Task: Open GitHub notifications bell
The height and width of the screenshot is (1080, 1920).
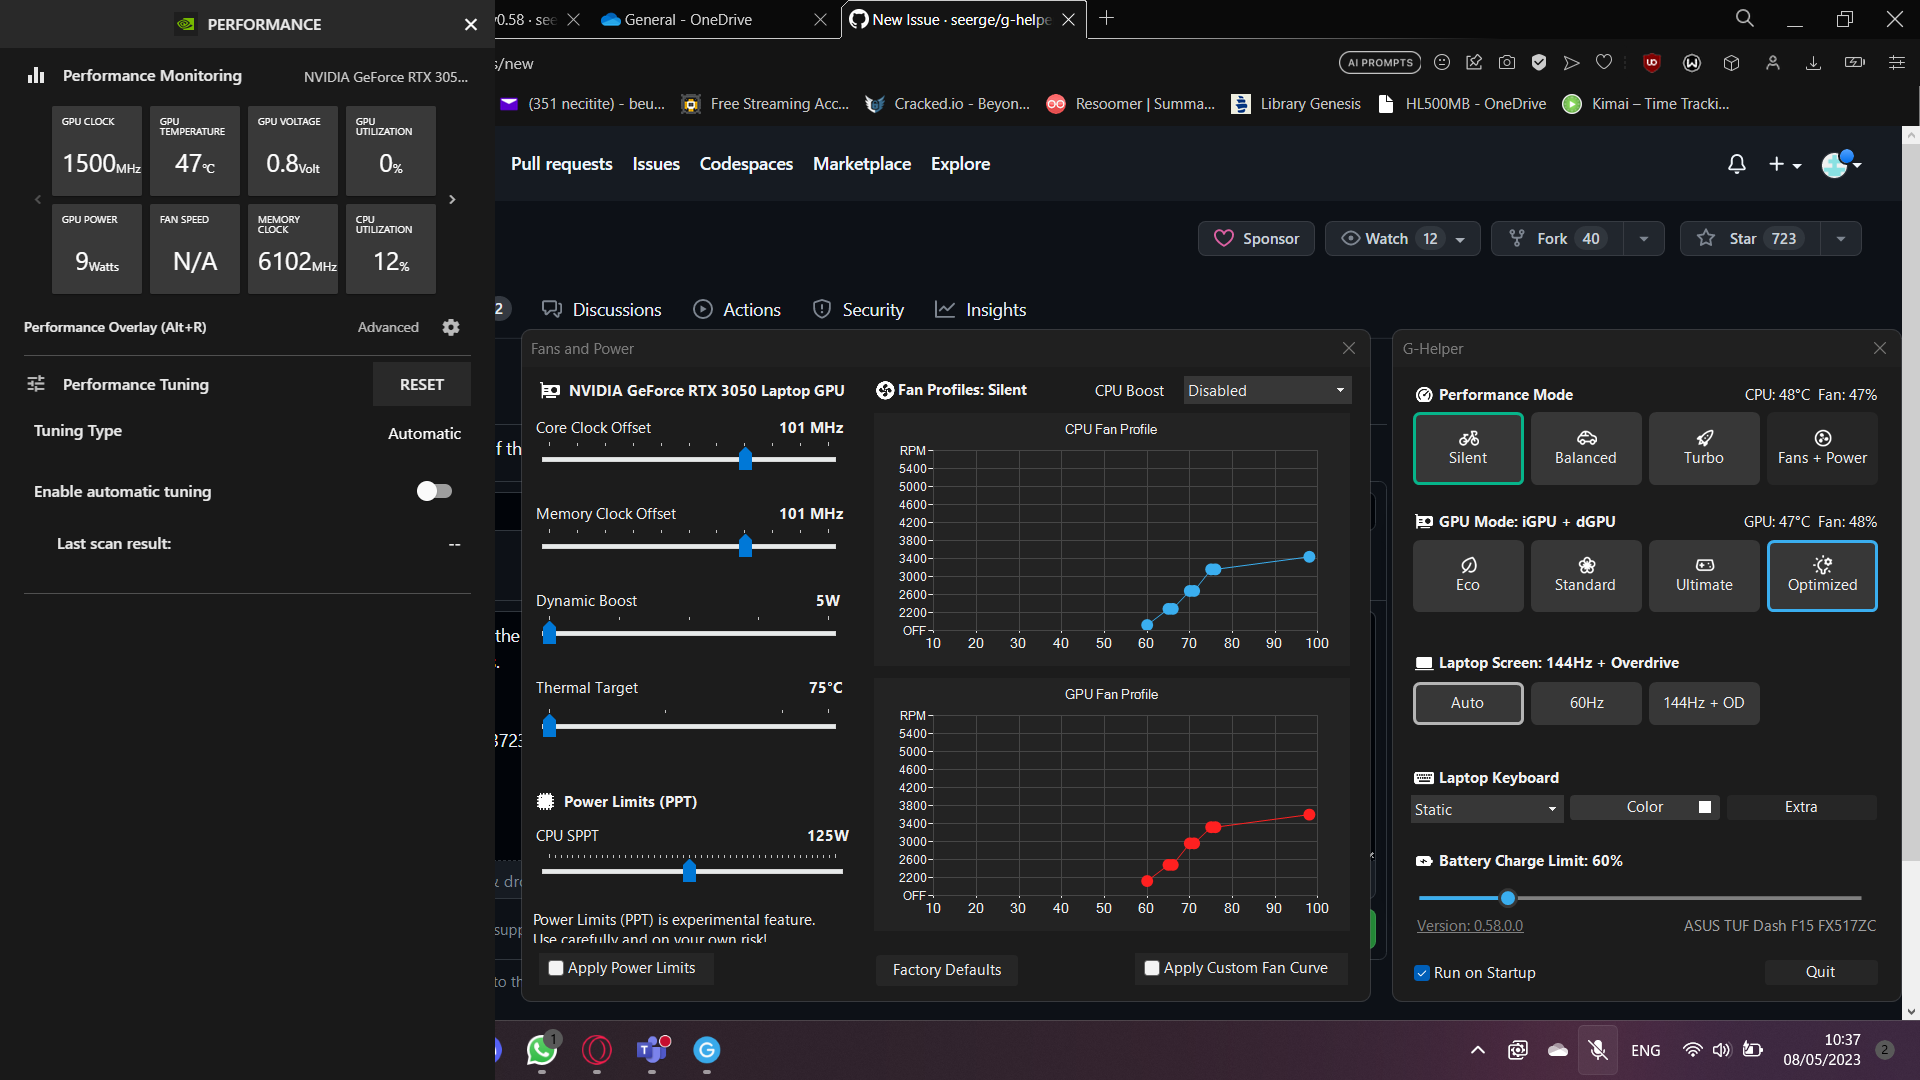Action: pyautogui.click(x=1736, y=164)
